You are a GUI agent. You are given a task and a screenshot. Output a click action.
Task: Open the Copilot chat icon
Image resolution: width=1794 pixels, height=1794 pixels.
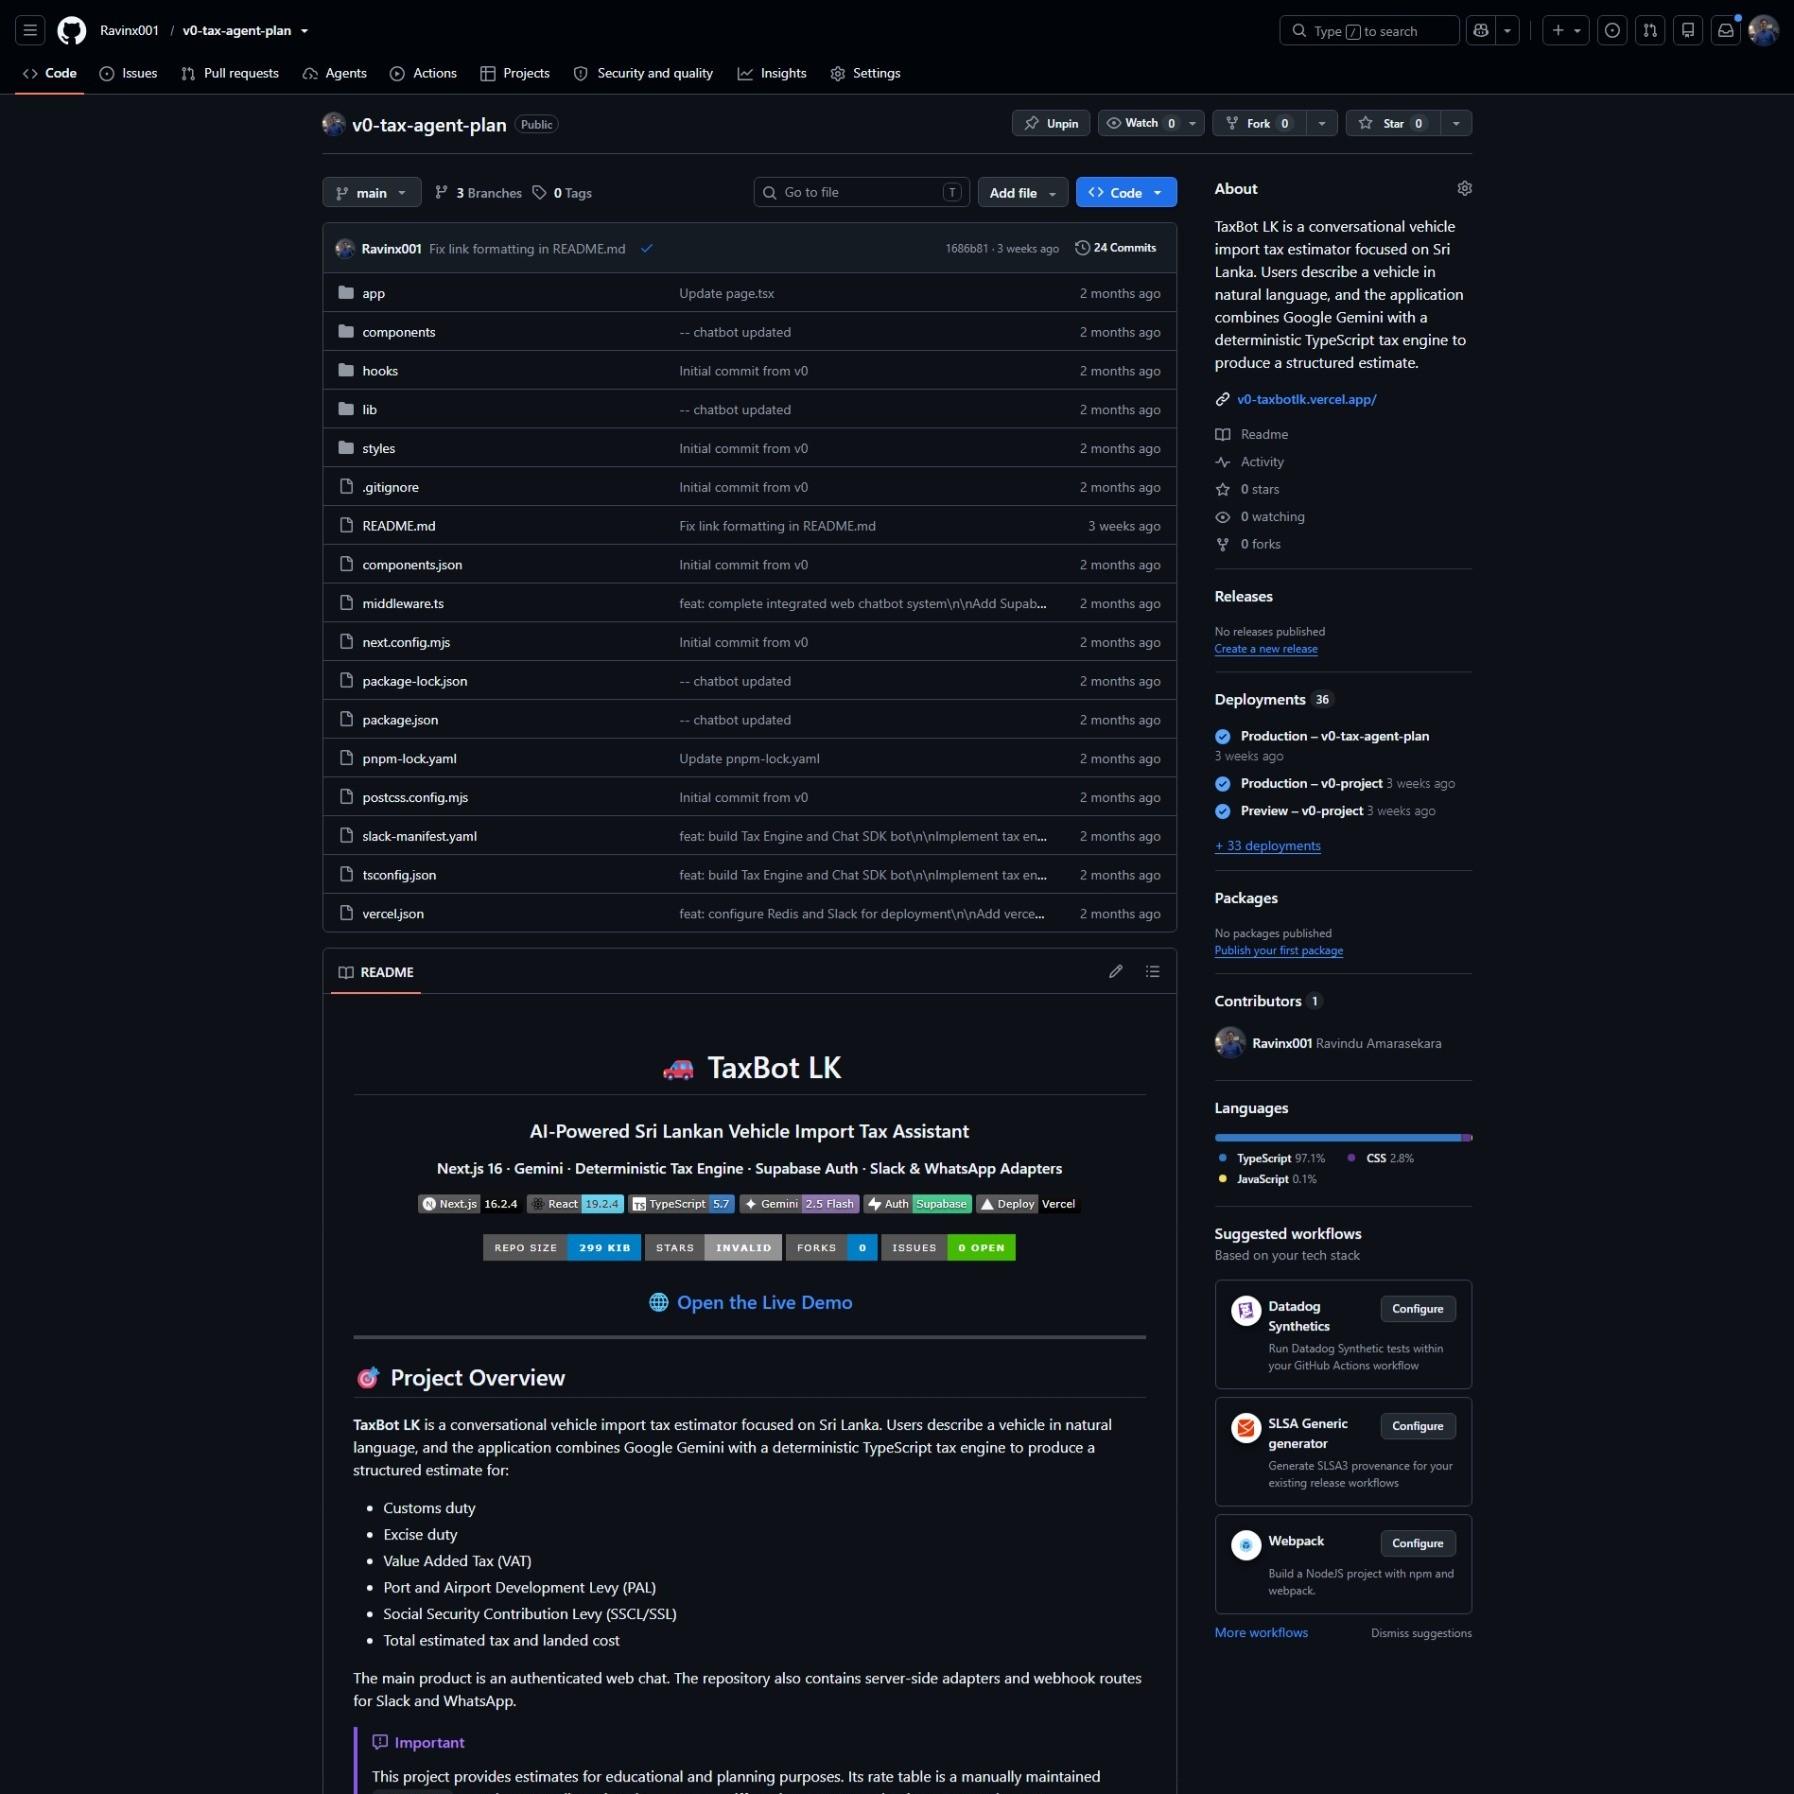tap(1481, 30)
